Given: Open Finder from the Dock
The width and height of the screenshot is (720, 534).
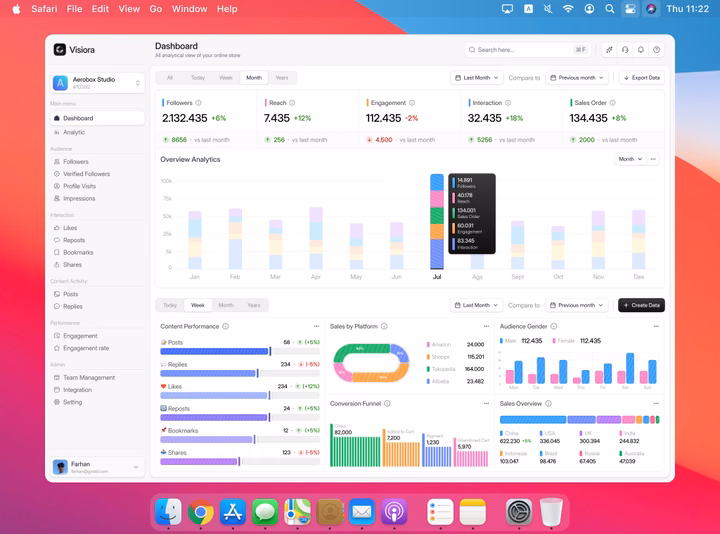Looking at the screenshot, I should coord(169,512).
